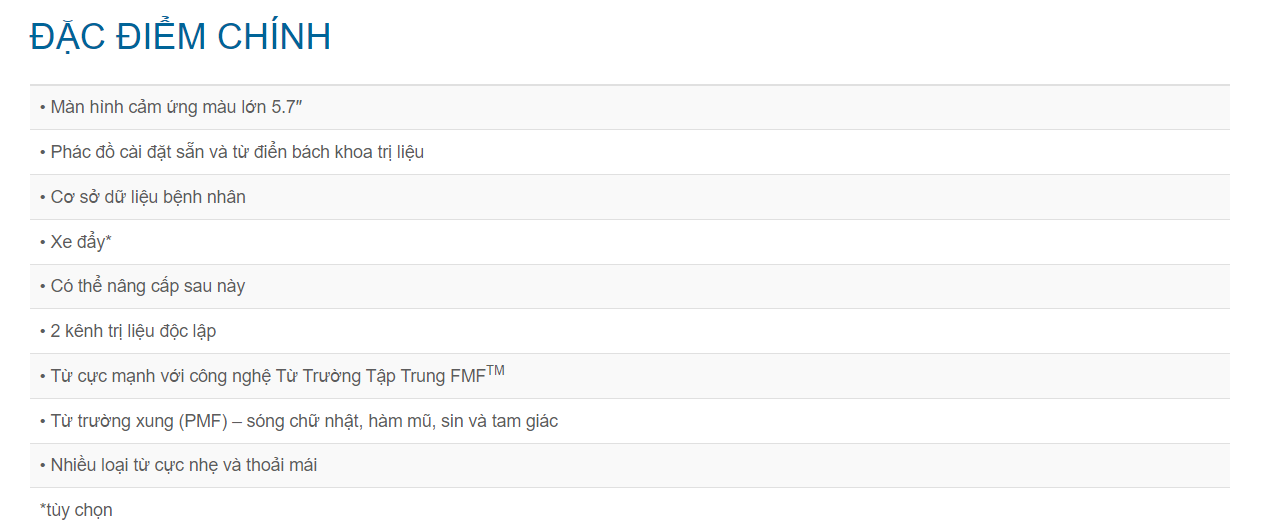
Task: Click the asterisk after "Xe đẩy"
Action: coord(108,240)
